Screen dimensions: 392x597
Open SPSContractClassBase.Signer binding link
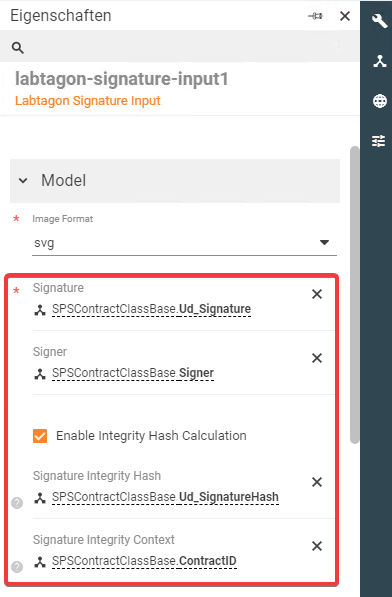133,373
